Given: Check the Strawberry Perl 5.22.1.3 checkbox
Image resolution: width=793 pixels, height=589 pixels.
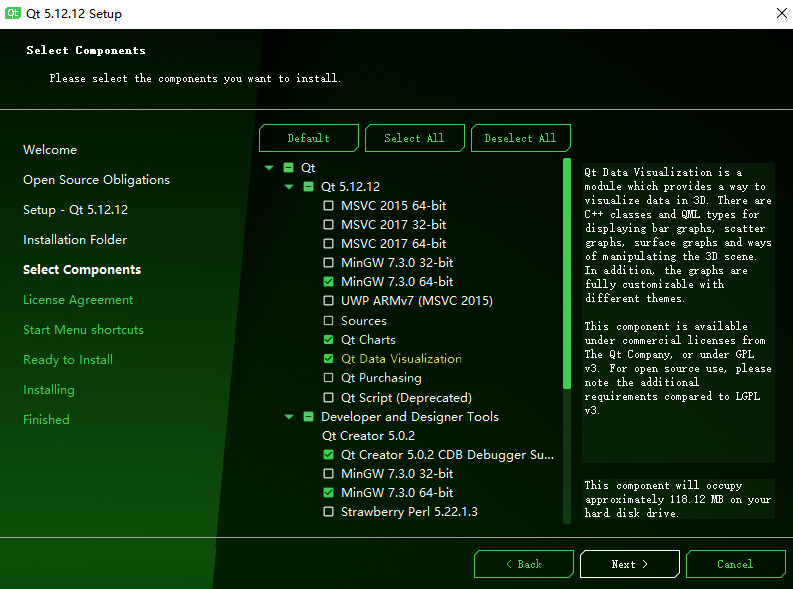Looking at the screenshot, I should 328,512.
